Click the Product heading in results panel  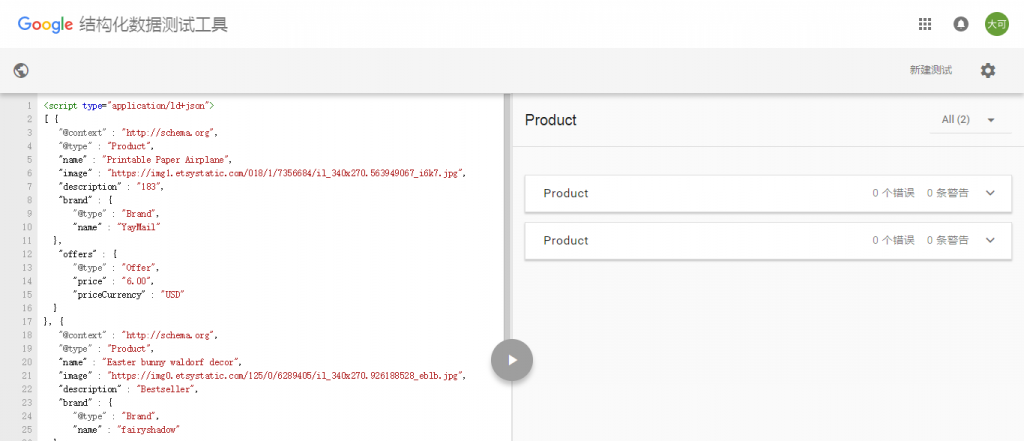click(x=551, y=120)
